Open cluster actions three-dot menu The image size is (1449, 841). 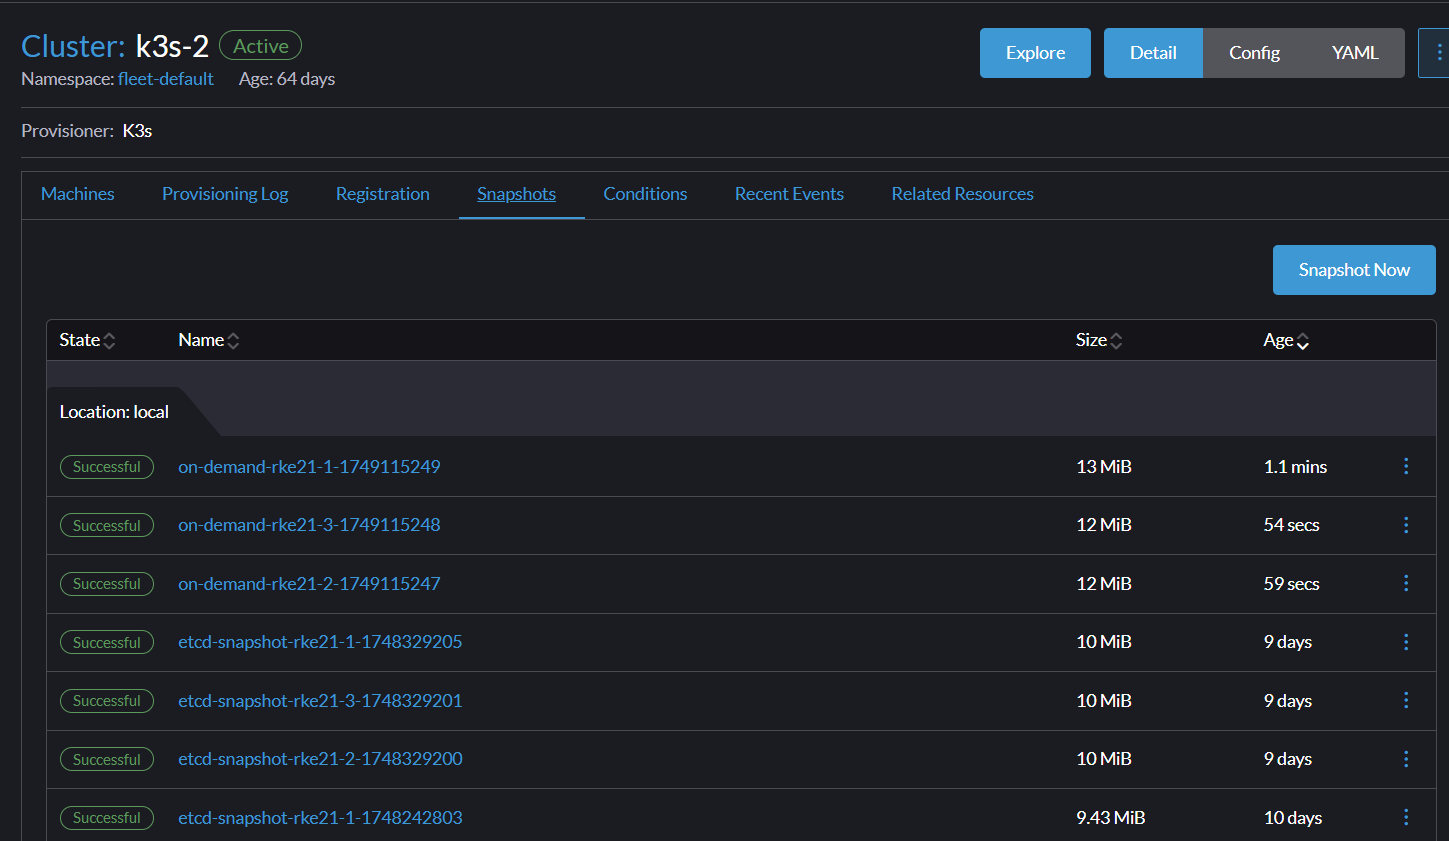[1437, 53]
